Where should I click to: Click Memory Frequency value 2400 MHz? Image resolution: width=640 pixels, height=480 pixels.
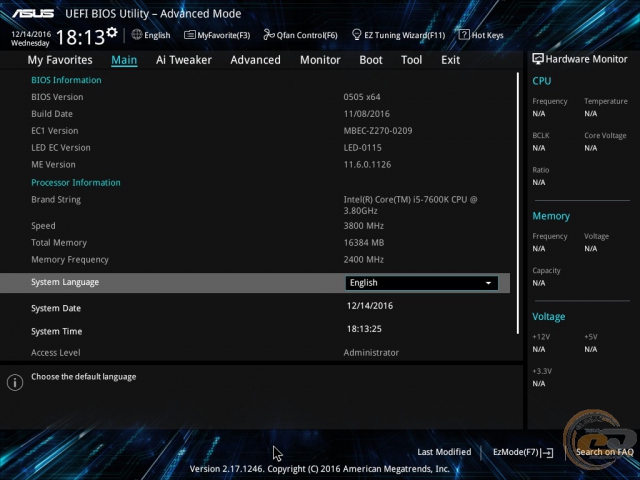pyautogui.click(x=363, y=260)
